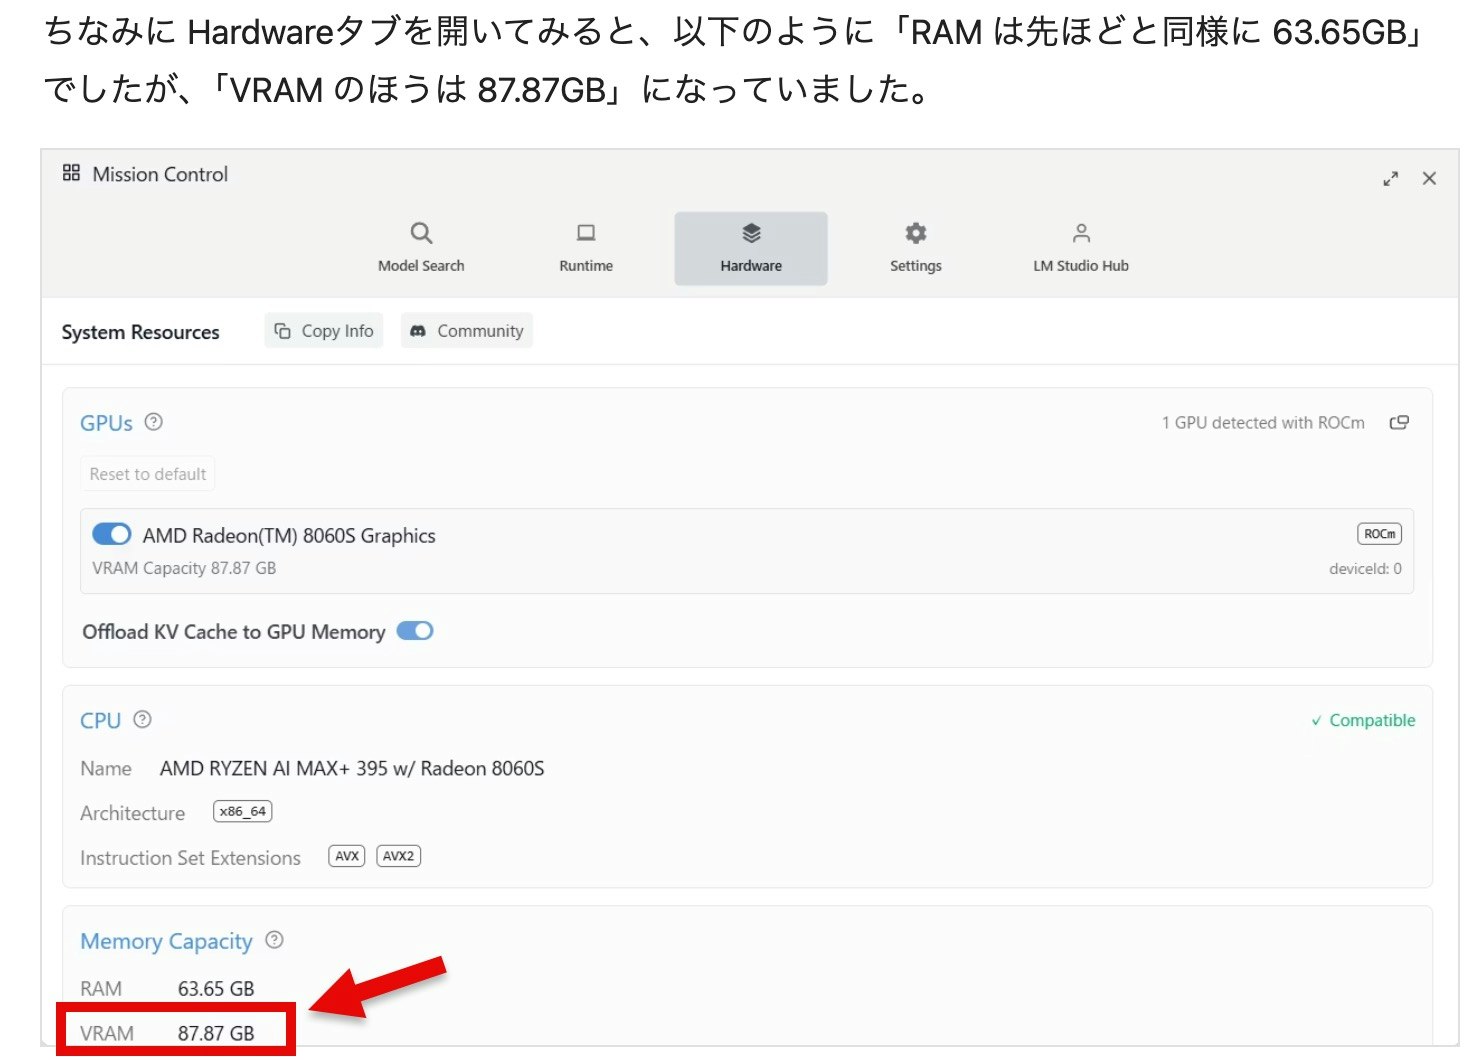Click the RAM value 63.65 GB
1474x1060 pixels.
216,988
